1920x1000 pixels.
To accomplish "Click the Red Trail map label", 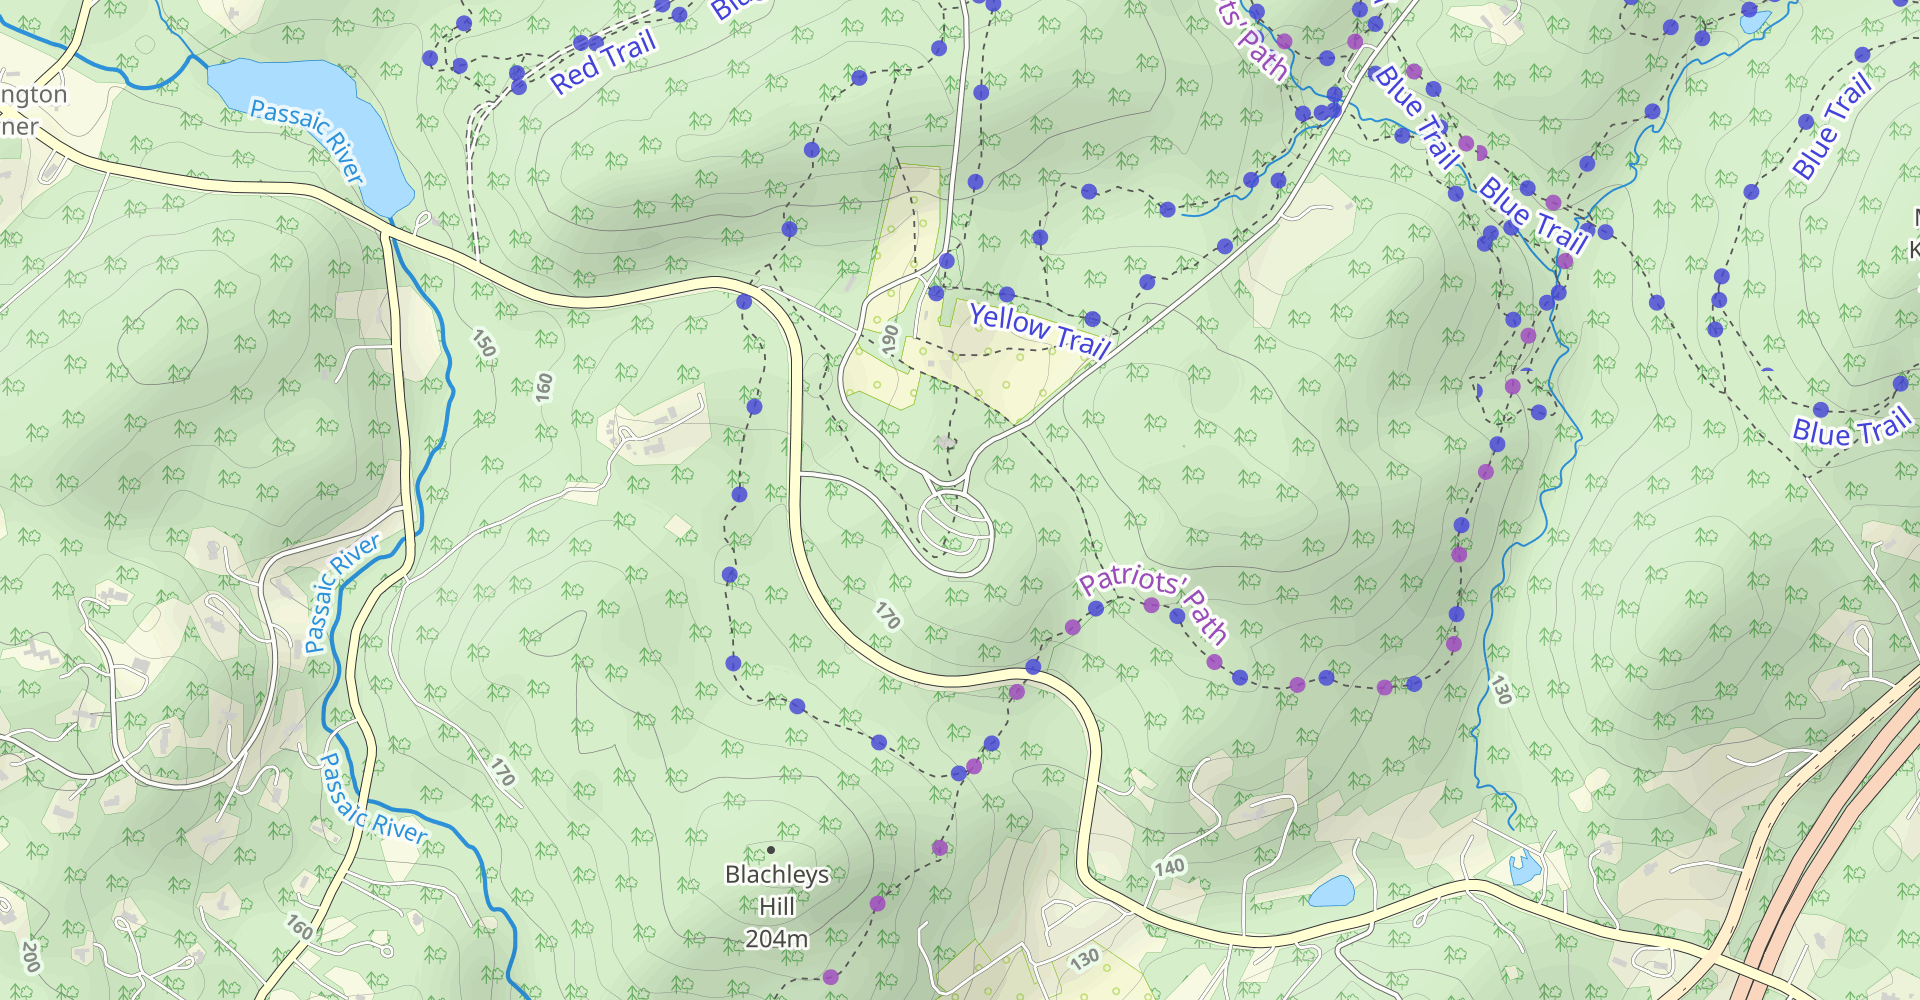I will click(x=603, y=62).
